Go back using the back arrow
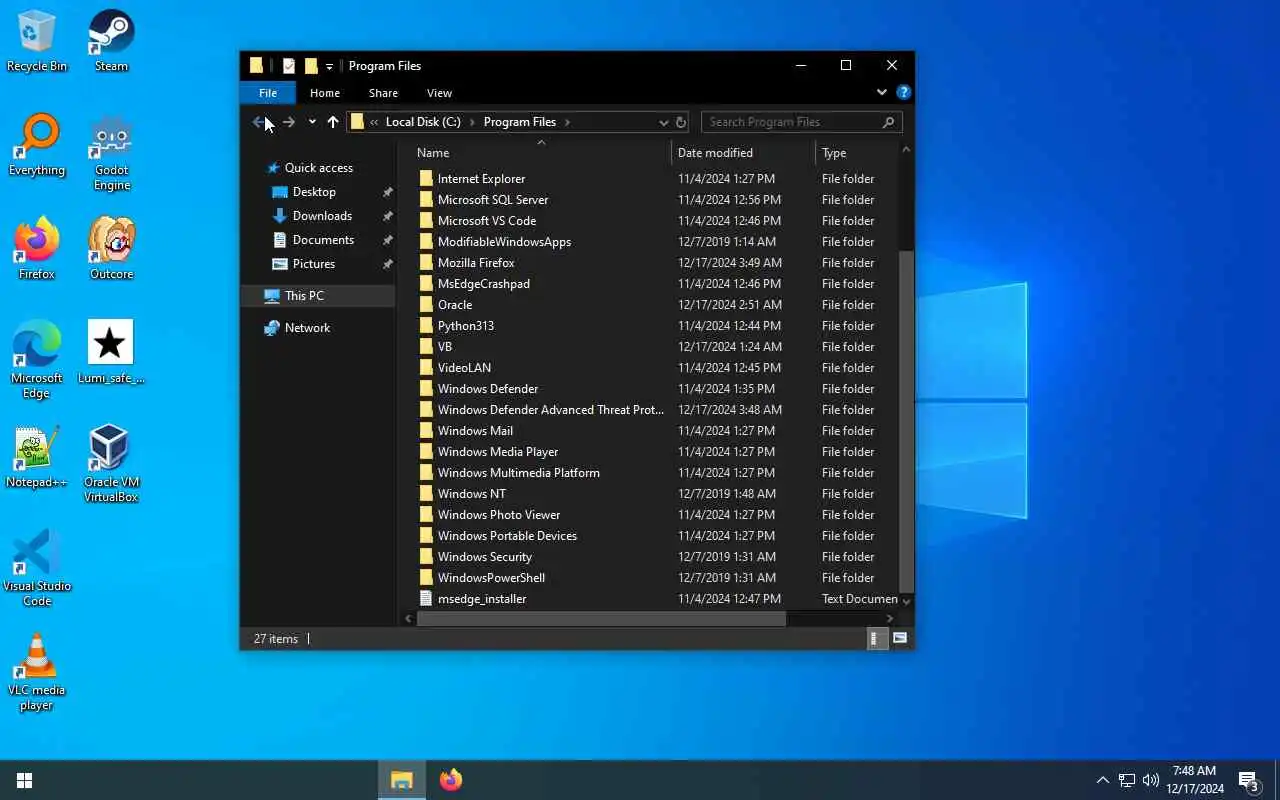This screenshot has height=800, width=1280. point(258,122)
